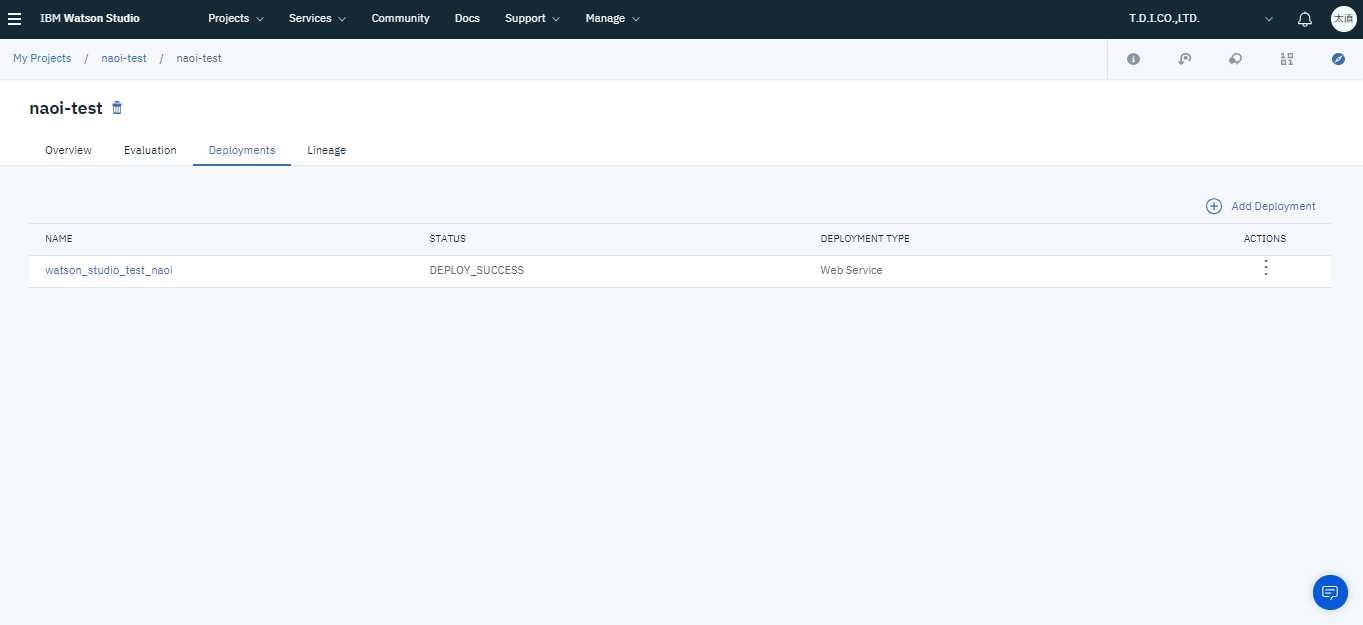Click the data grid icon

pyautogui.click(x=1286, y=59)
